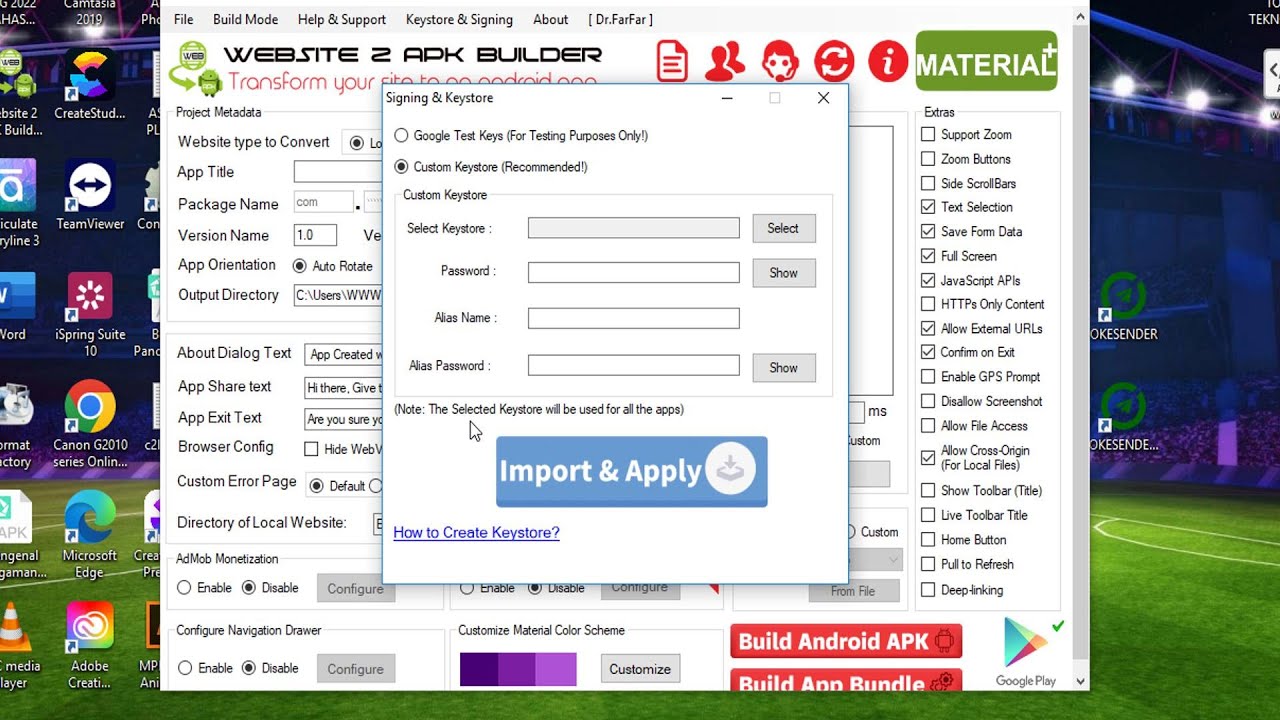Enable HTTPs Only Content checkbox
Viewport: 1280px width, 720px height.
point(928,304)
